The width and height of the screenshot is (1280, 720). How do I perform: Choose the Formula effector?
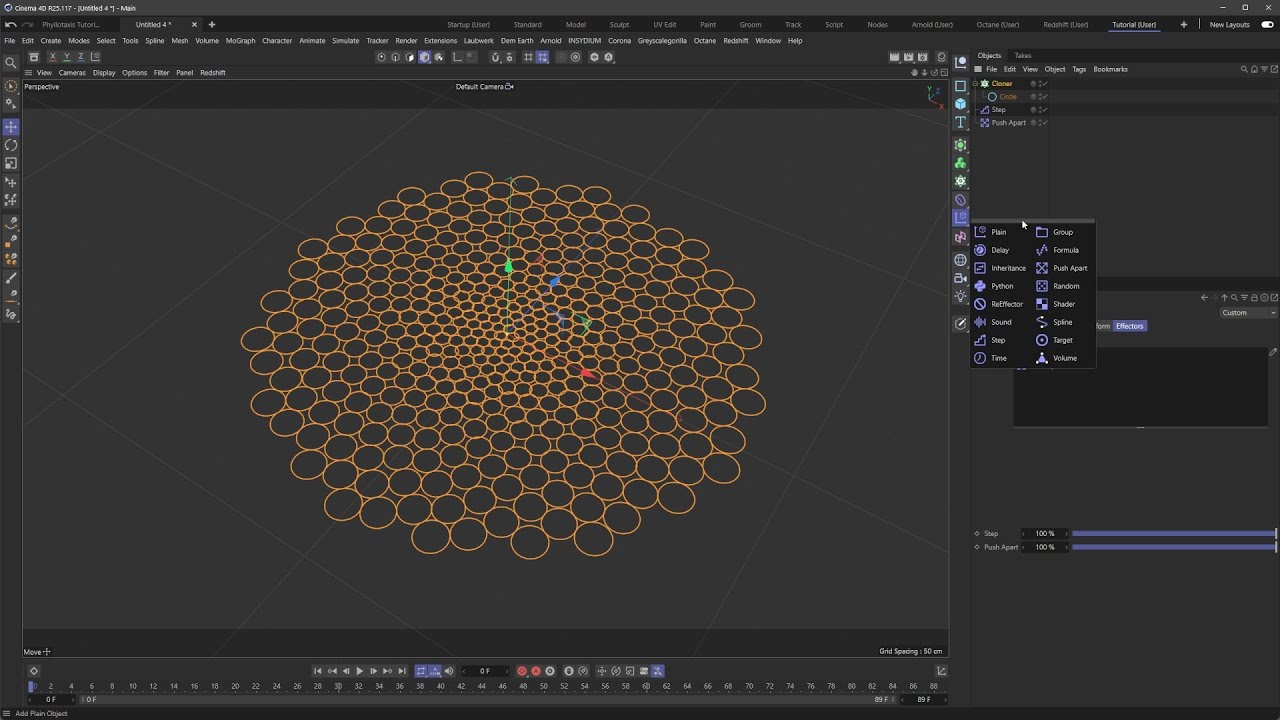(x=1064, y=250)
